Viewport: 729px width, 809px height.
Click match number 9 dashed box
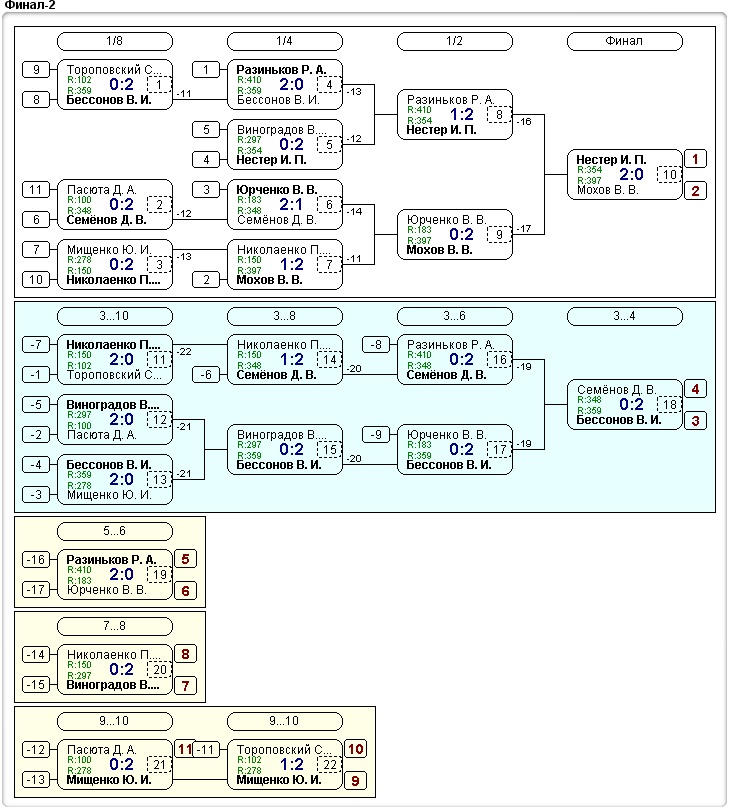coord(499,235)
